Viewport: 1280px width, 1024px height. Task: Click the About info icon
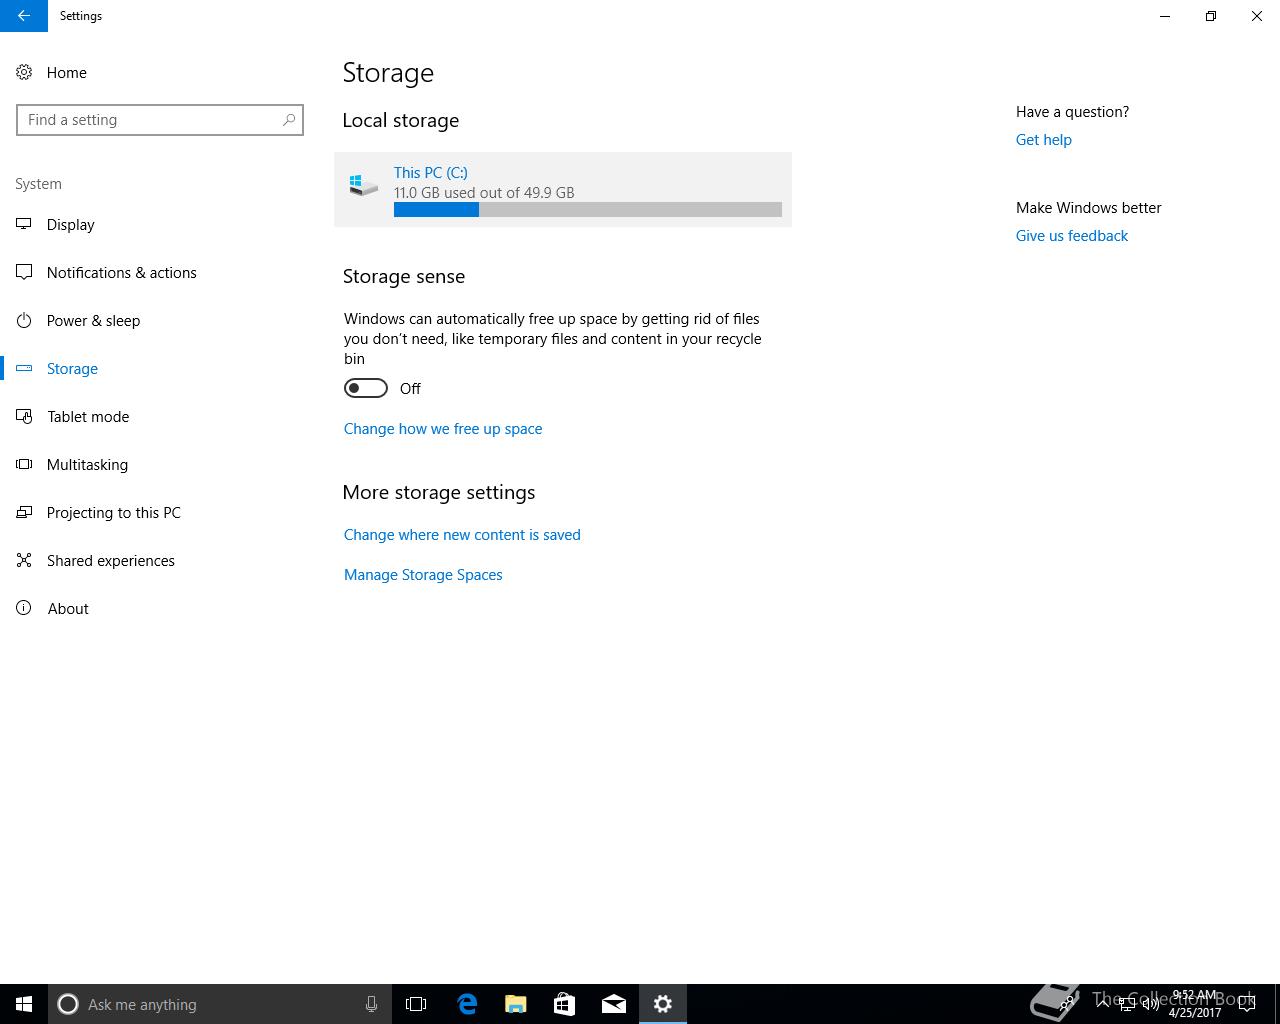tap(24, 608)
